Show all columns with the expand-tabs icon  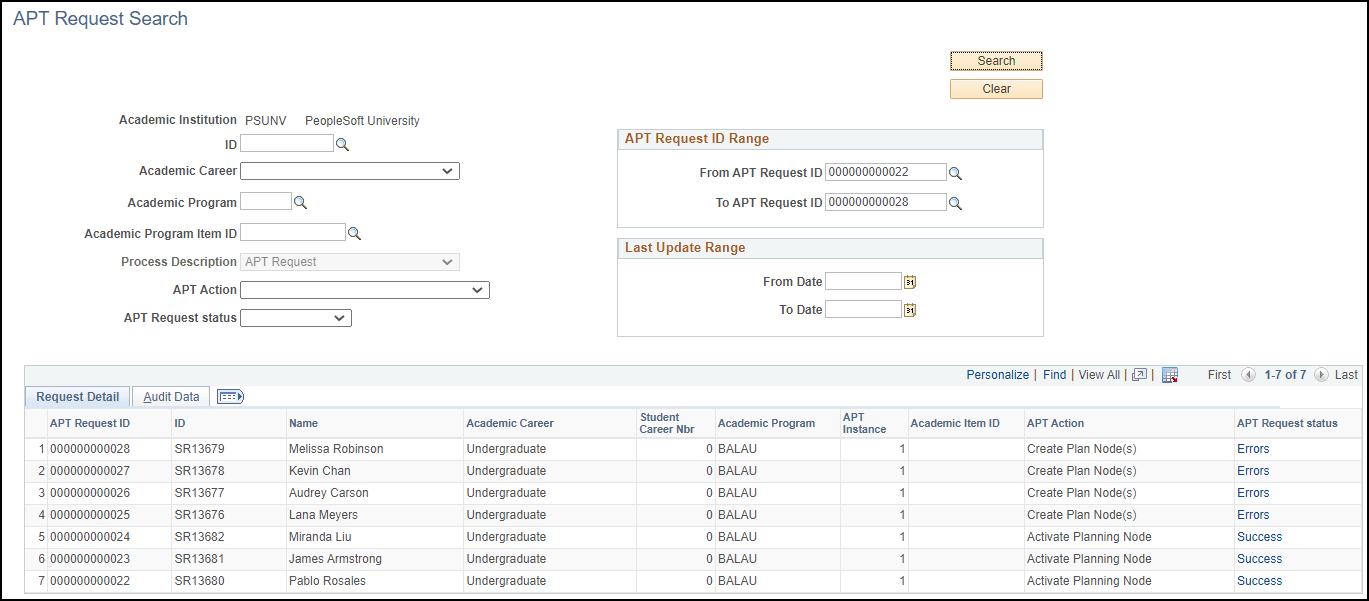click(x=230, y=396)
